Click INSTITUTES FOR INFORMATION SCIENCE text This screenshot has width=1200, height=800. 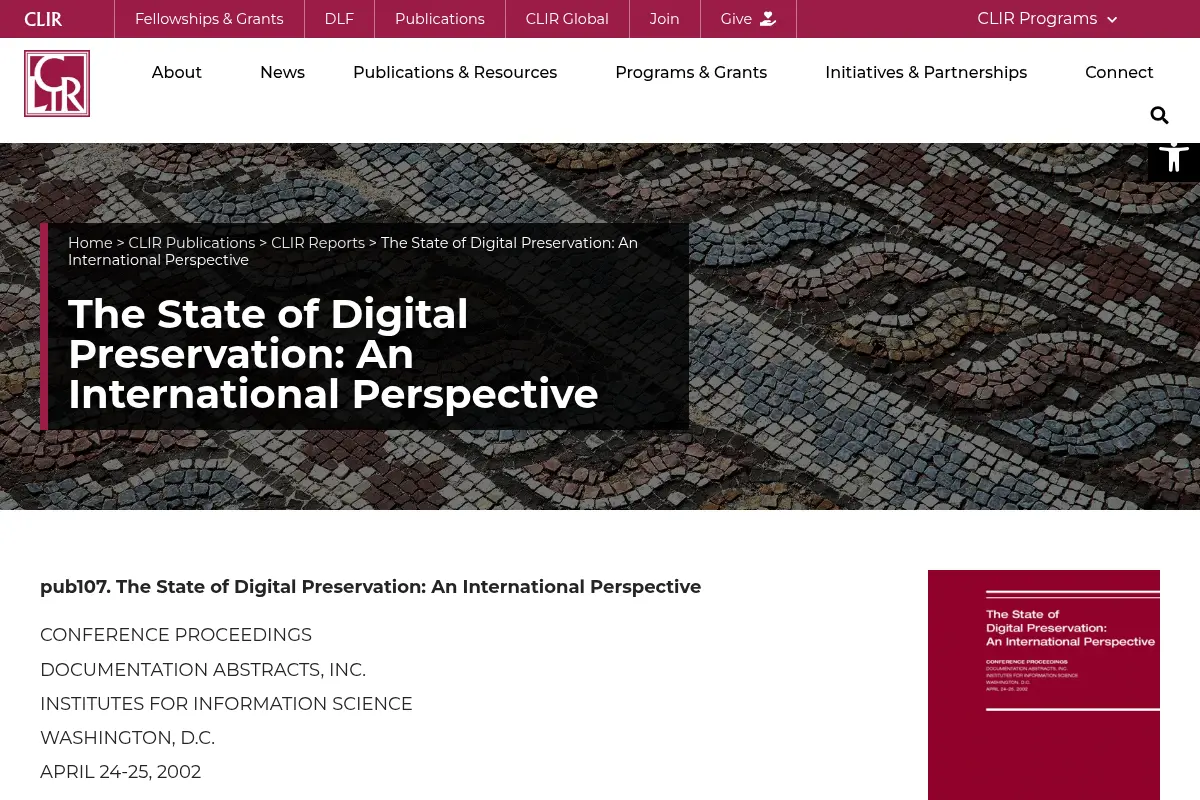[226, 704]
